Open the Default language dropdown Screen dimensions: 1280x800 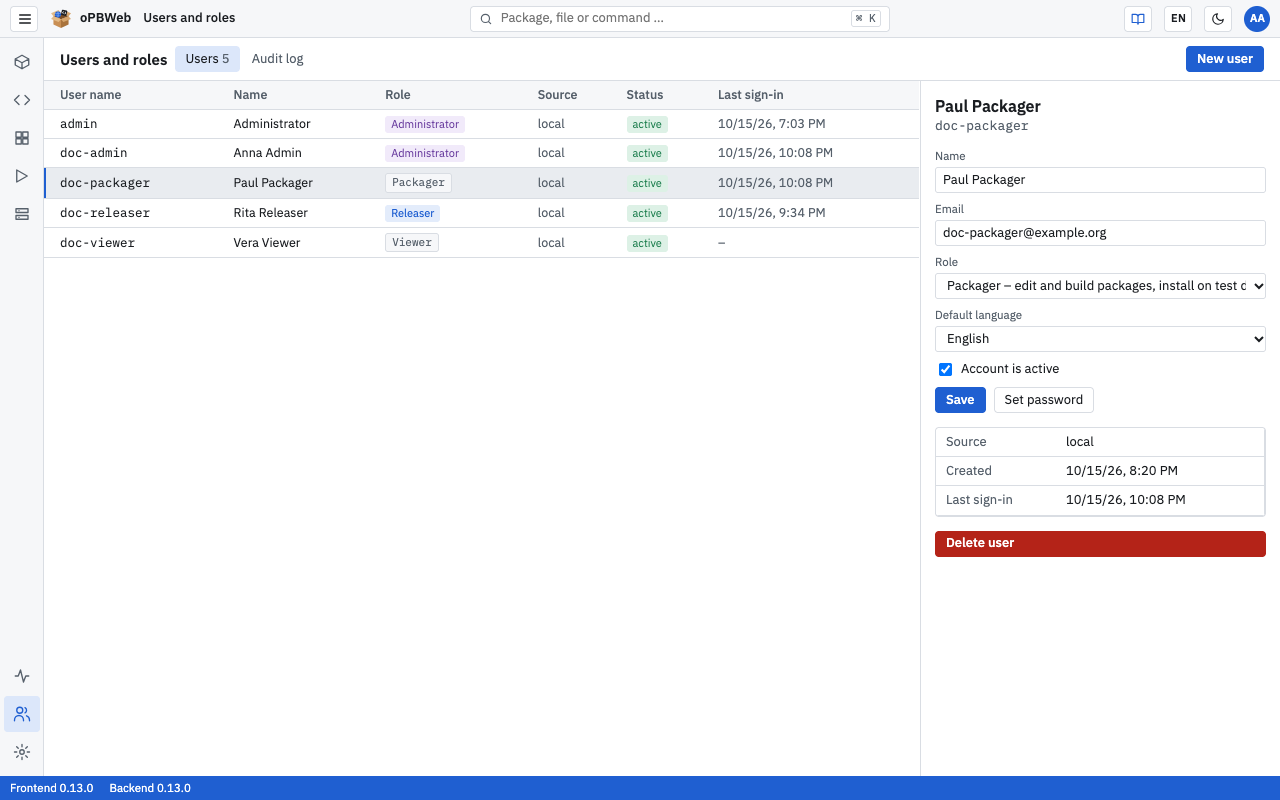(1100, 339)
